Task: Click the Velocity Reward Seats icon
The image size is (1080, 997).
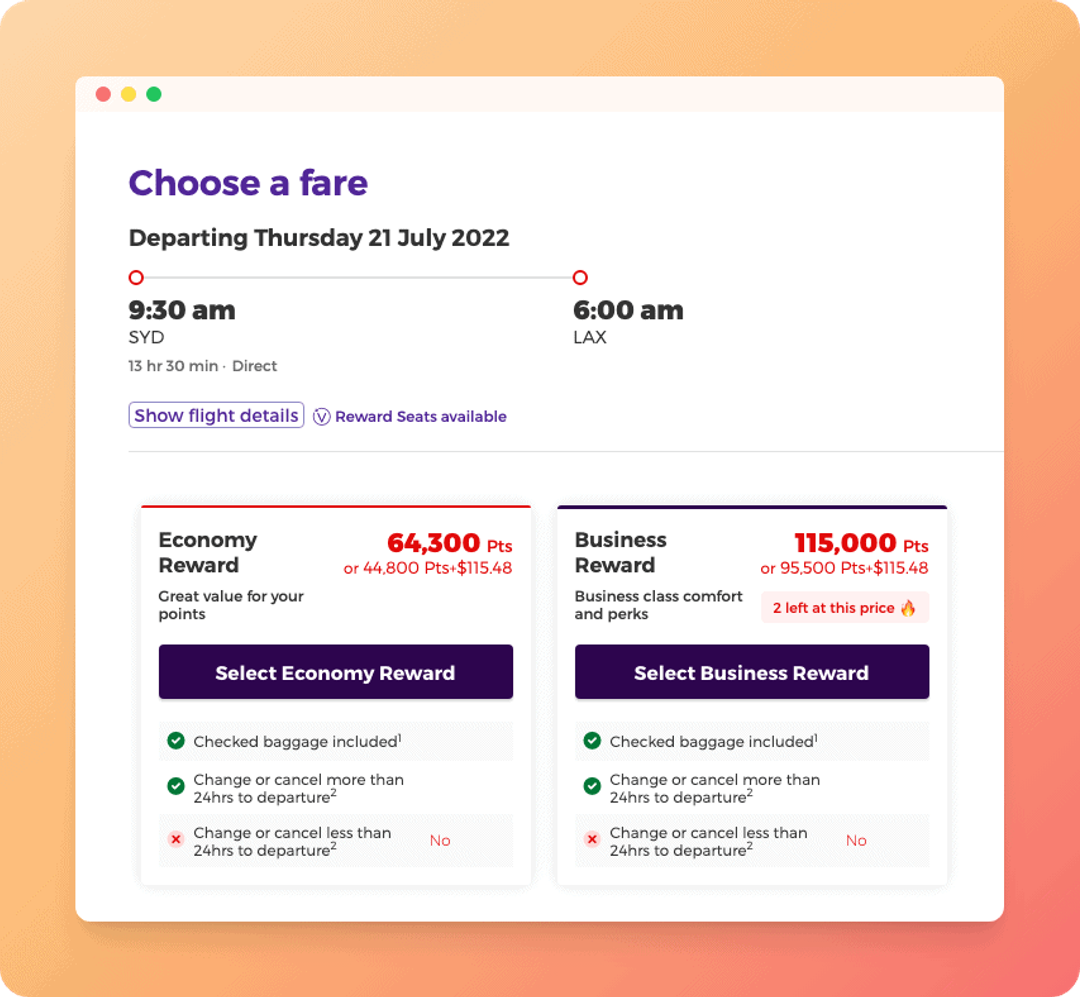Action: pos(322,416)
